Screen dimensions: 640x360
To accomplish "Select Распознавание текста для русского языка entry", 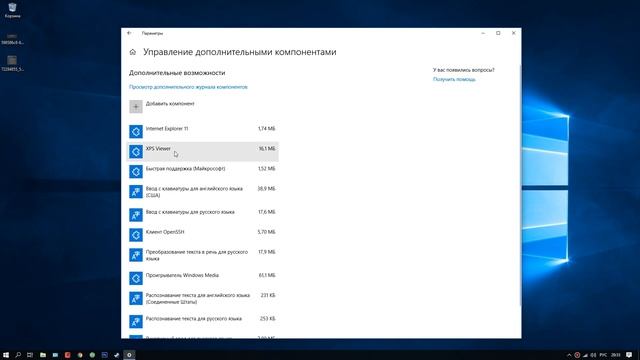I will pyautogui.click(x=203, y=321).
